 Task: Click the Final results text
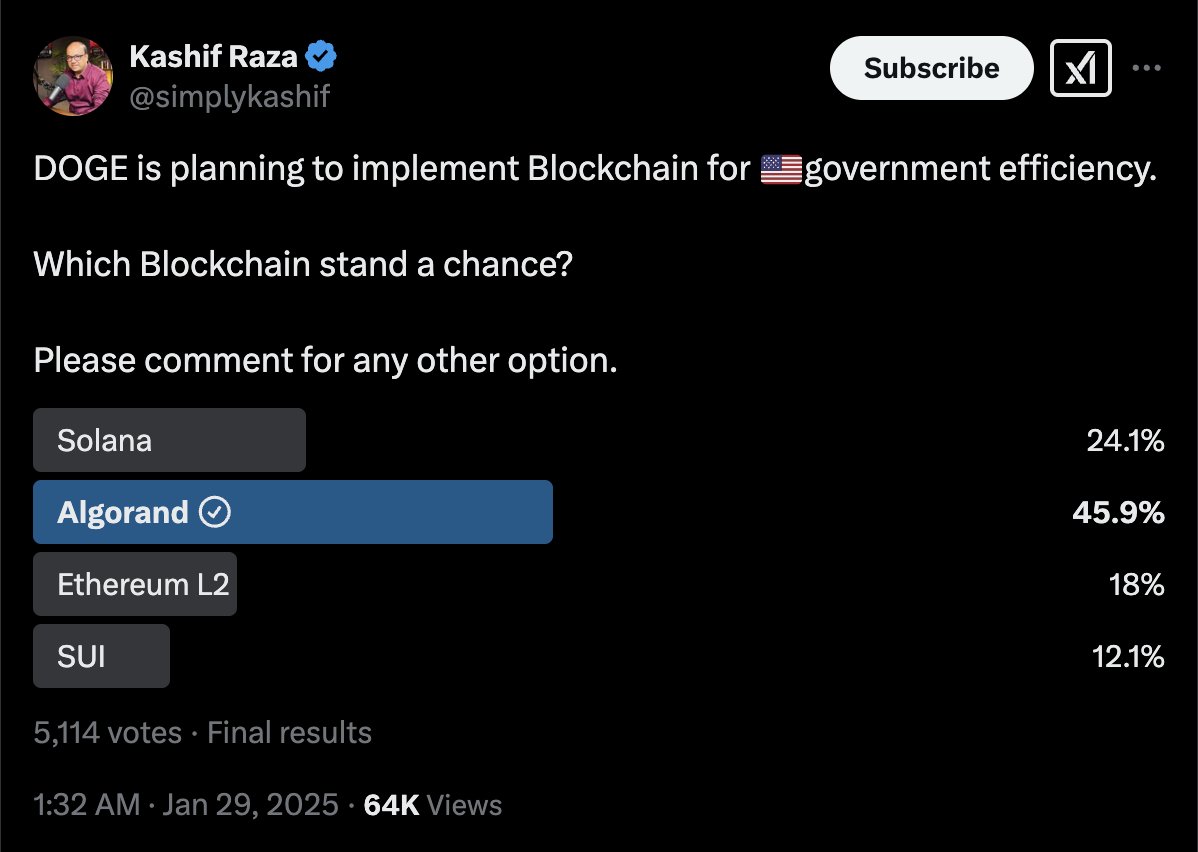pos(290,732)
